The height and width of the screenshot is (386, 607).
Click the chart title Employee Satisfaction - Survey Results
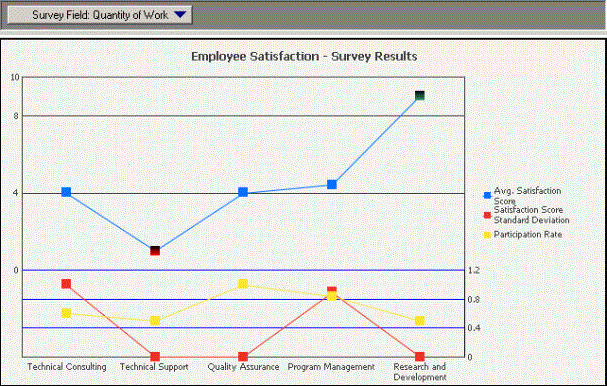304,57
